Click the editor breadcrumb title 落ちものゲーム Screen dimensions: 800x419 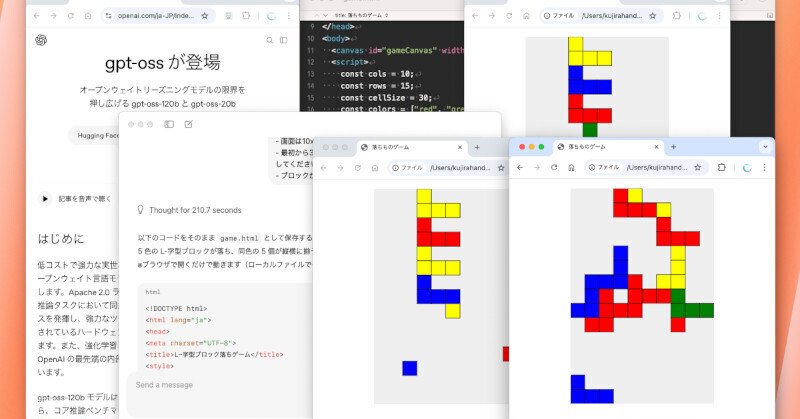coord(361,15)
